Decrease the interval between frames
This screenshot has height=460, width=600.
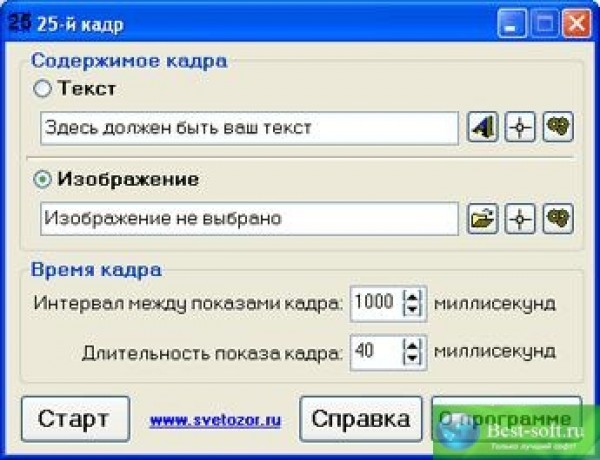412,310
